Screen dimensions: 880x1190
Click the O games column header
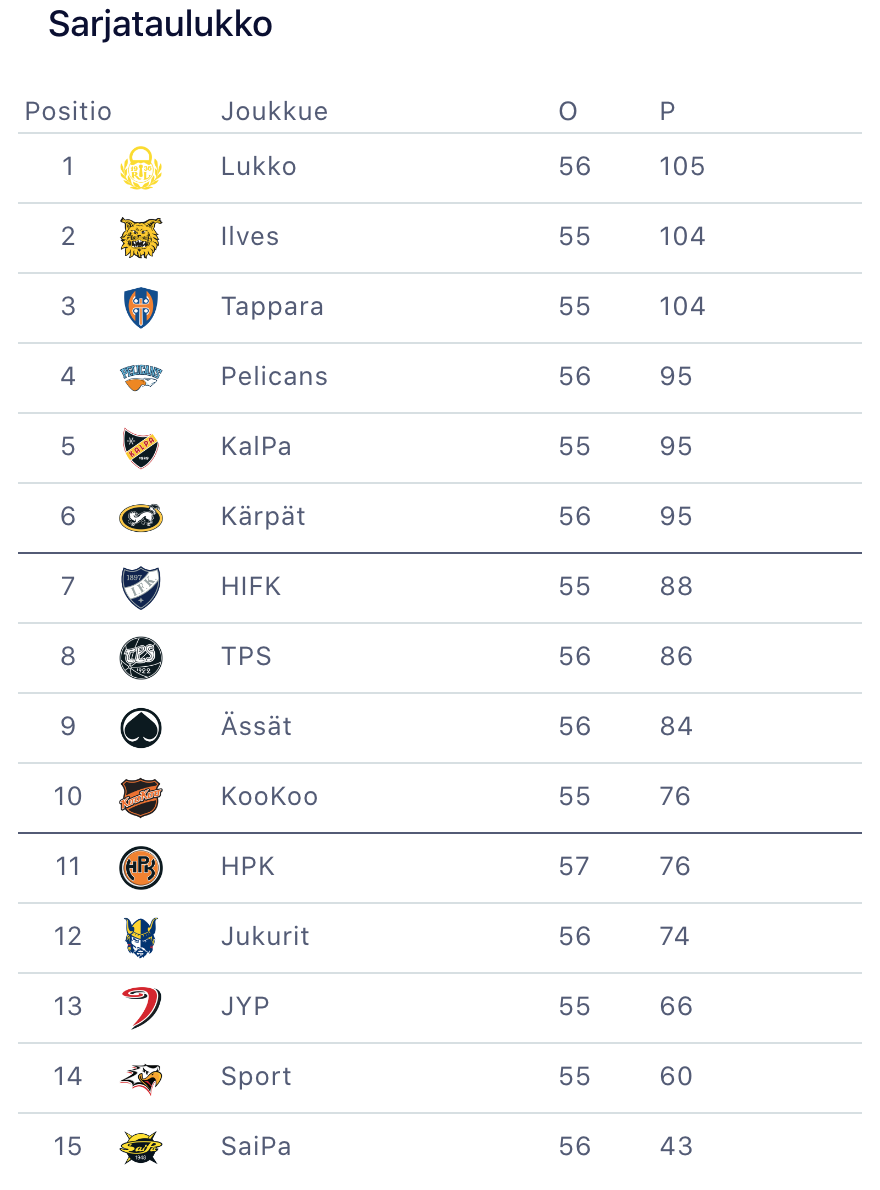(568, 111)
